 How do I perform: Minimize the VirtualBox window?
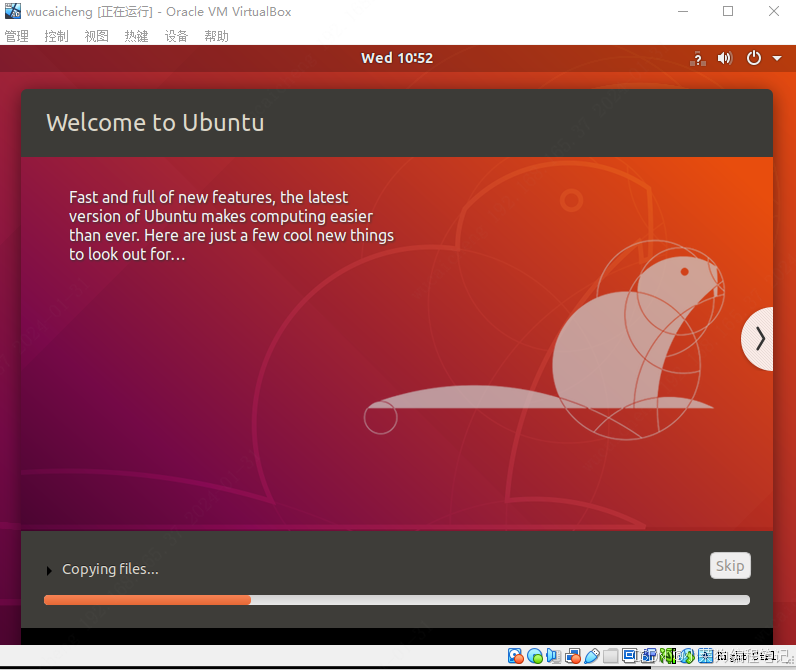683,11
